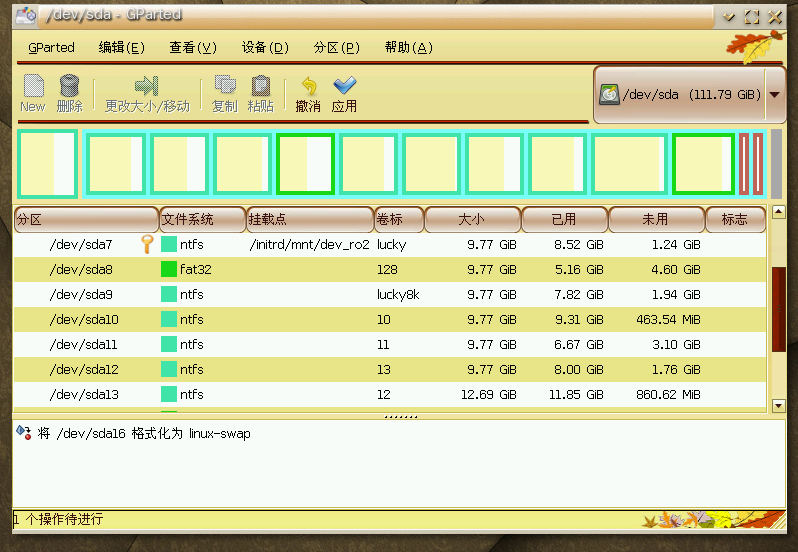Sort by 卷标 column header
The image size is (798, 552).
point(399,219)
